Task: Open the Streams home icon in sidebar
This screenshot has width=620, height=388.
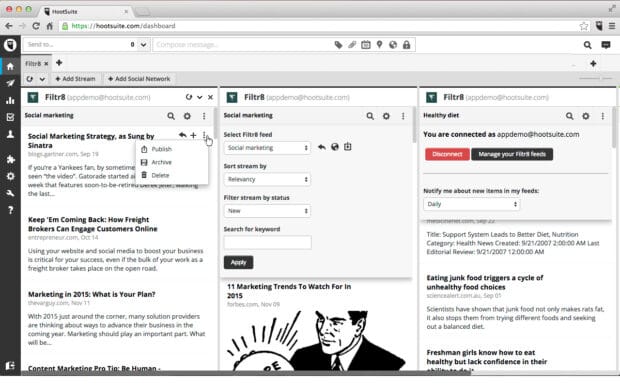Action: point(10,66)
